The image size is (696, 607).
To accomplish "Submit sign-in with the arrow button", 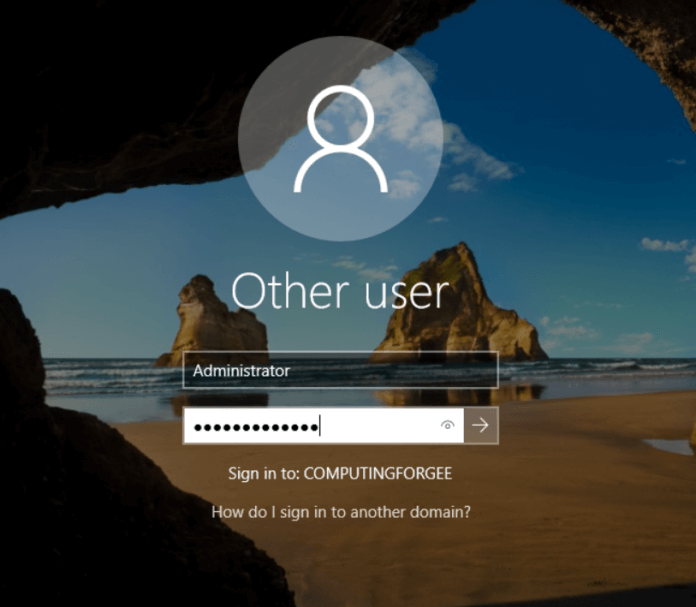I will tap(481, 426).
